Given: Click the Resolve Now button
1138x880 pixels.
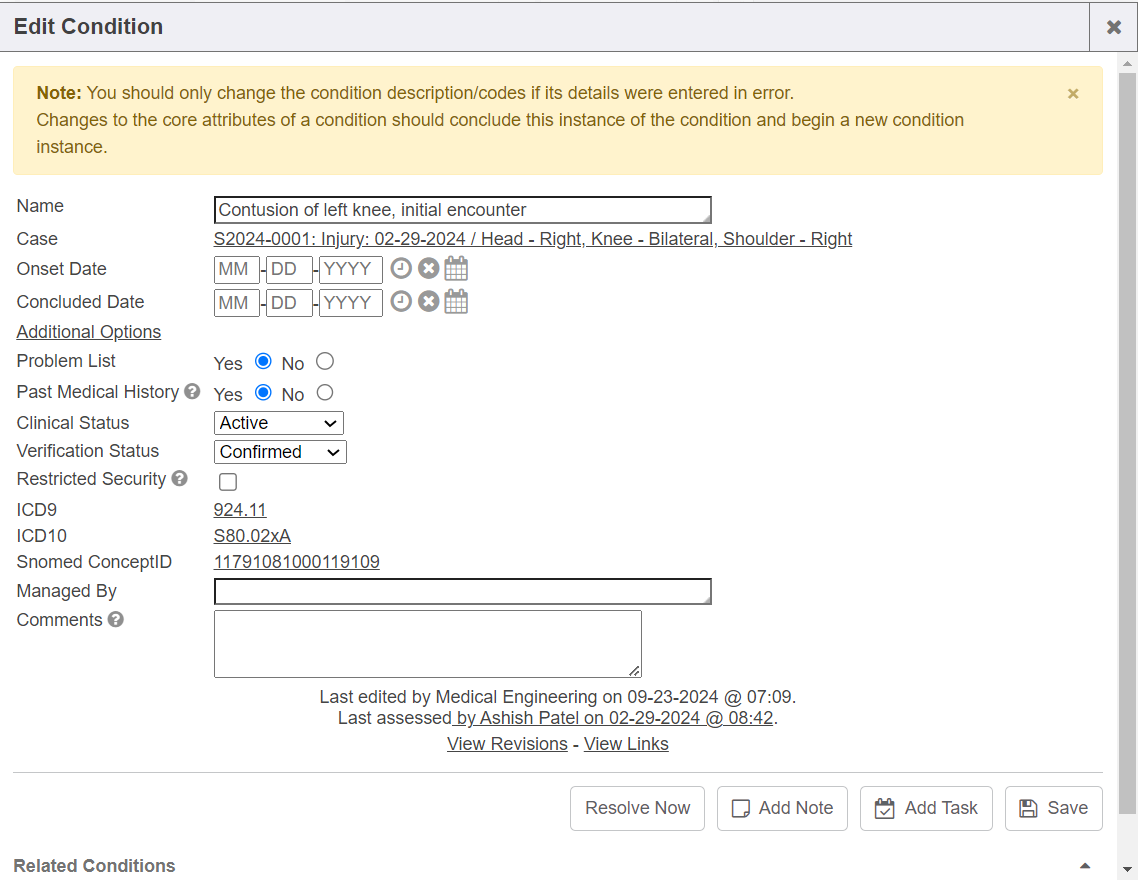Looking at the screenshot, I should coord(637,808).
